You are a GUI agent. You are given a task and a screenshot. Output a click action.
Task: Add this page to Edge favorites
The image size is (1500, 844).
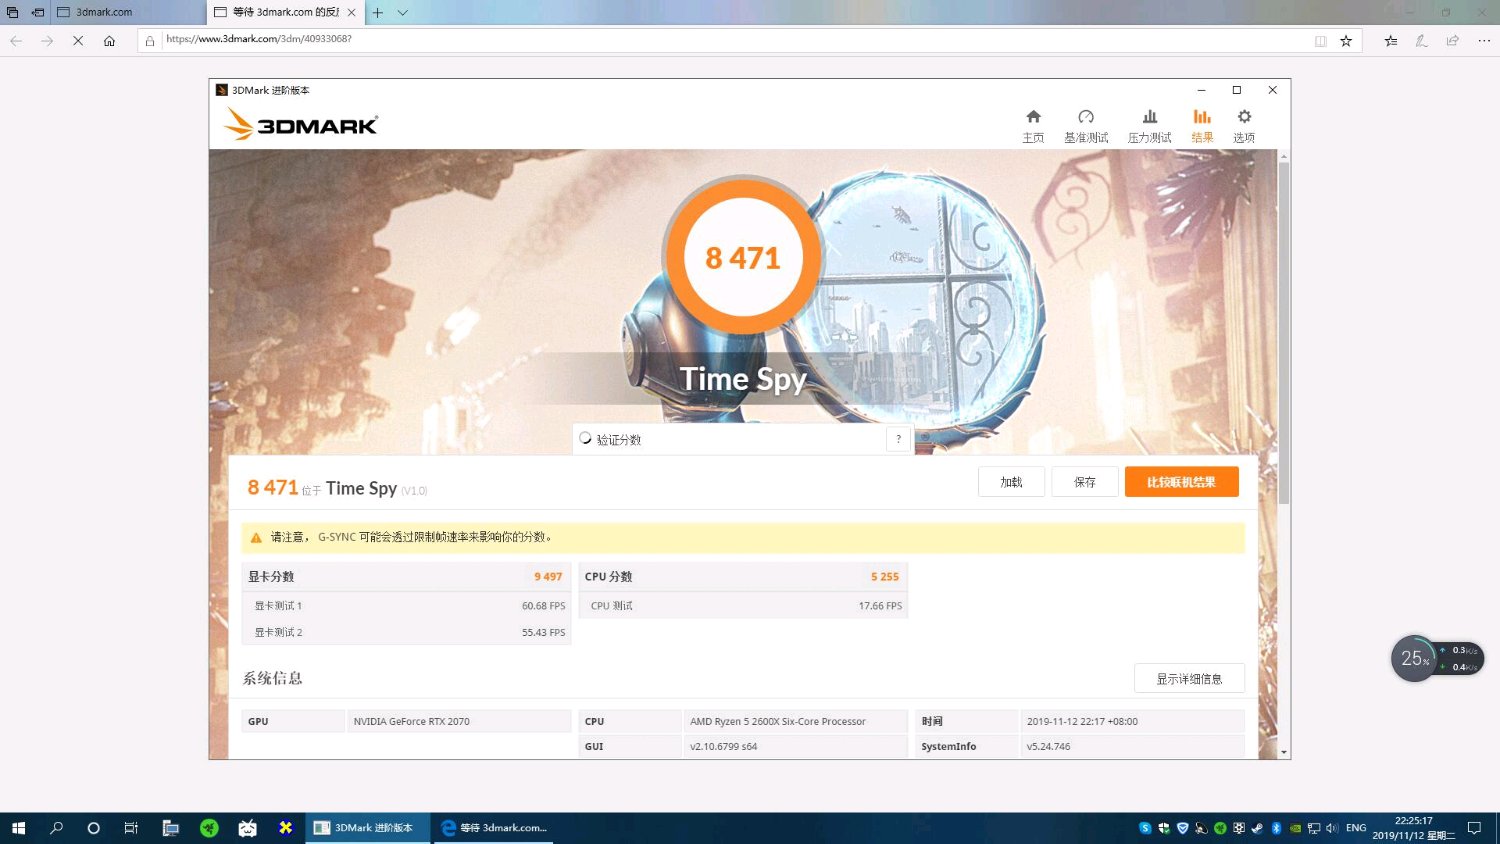point(1346,41)
